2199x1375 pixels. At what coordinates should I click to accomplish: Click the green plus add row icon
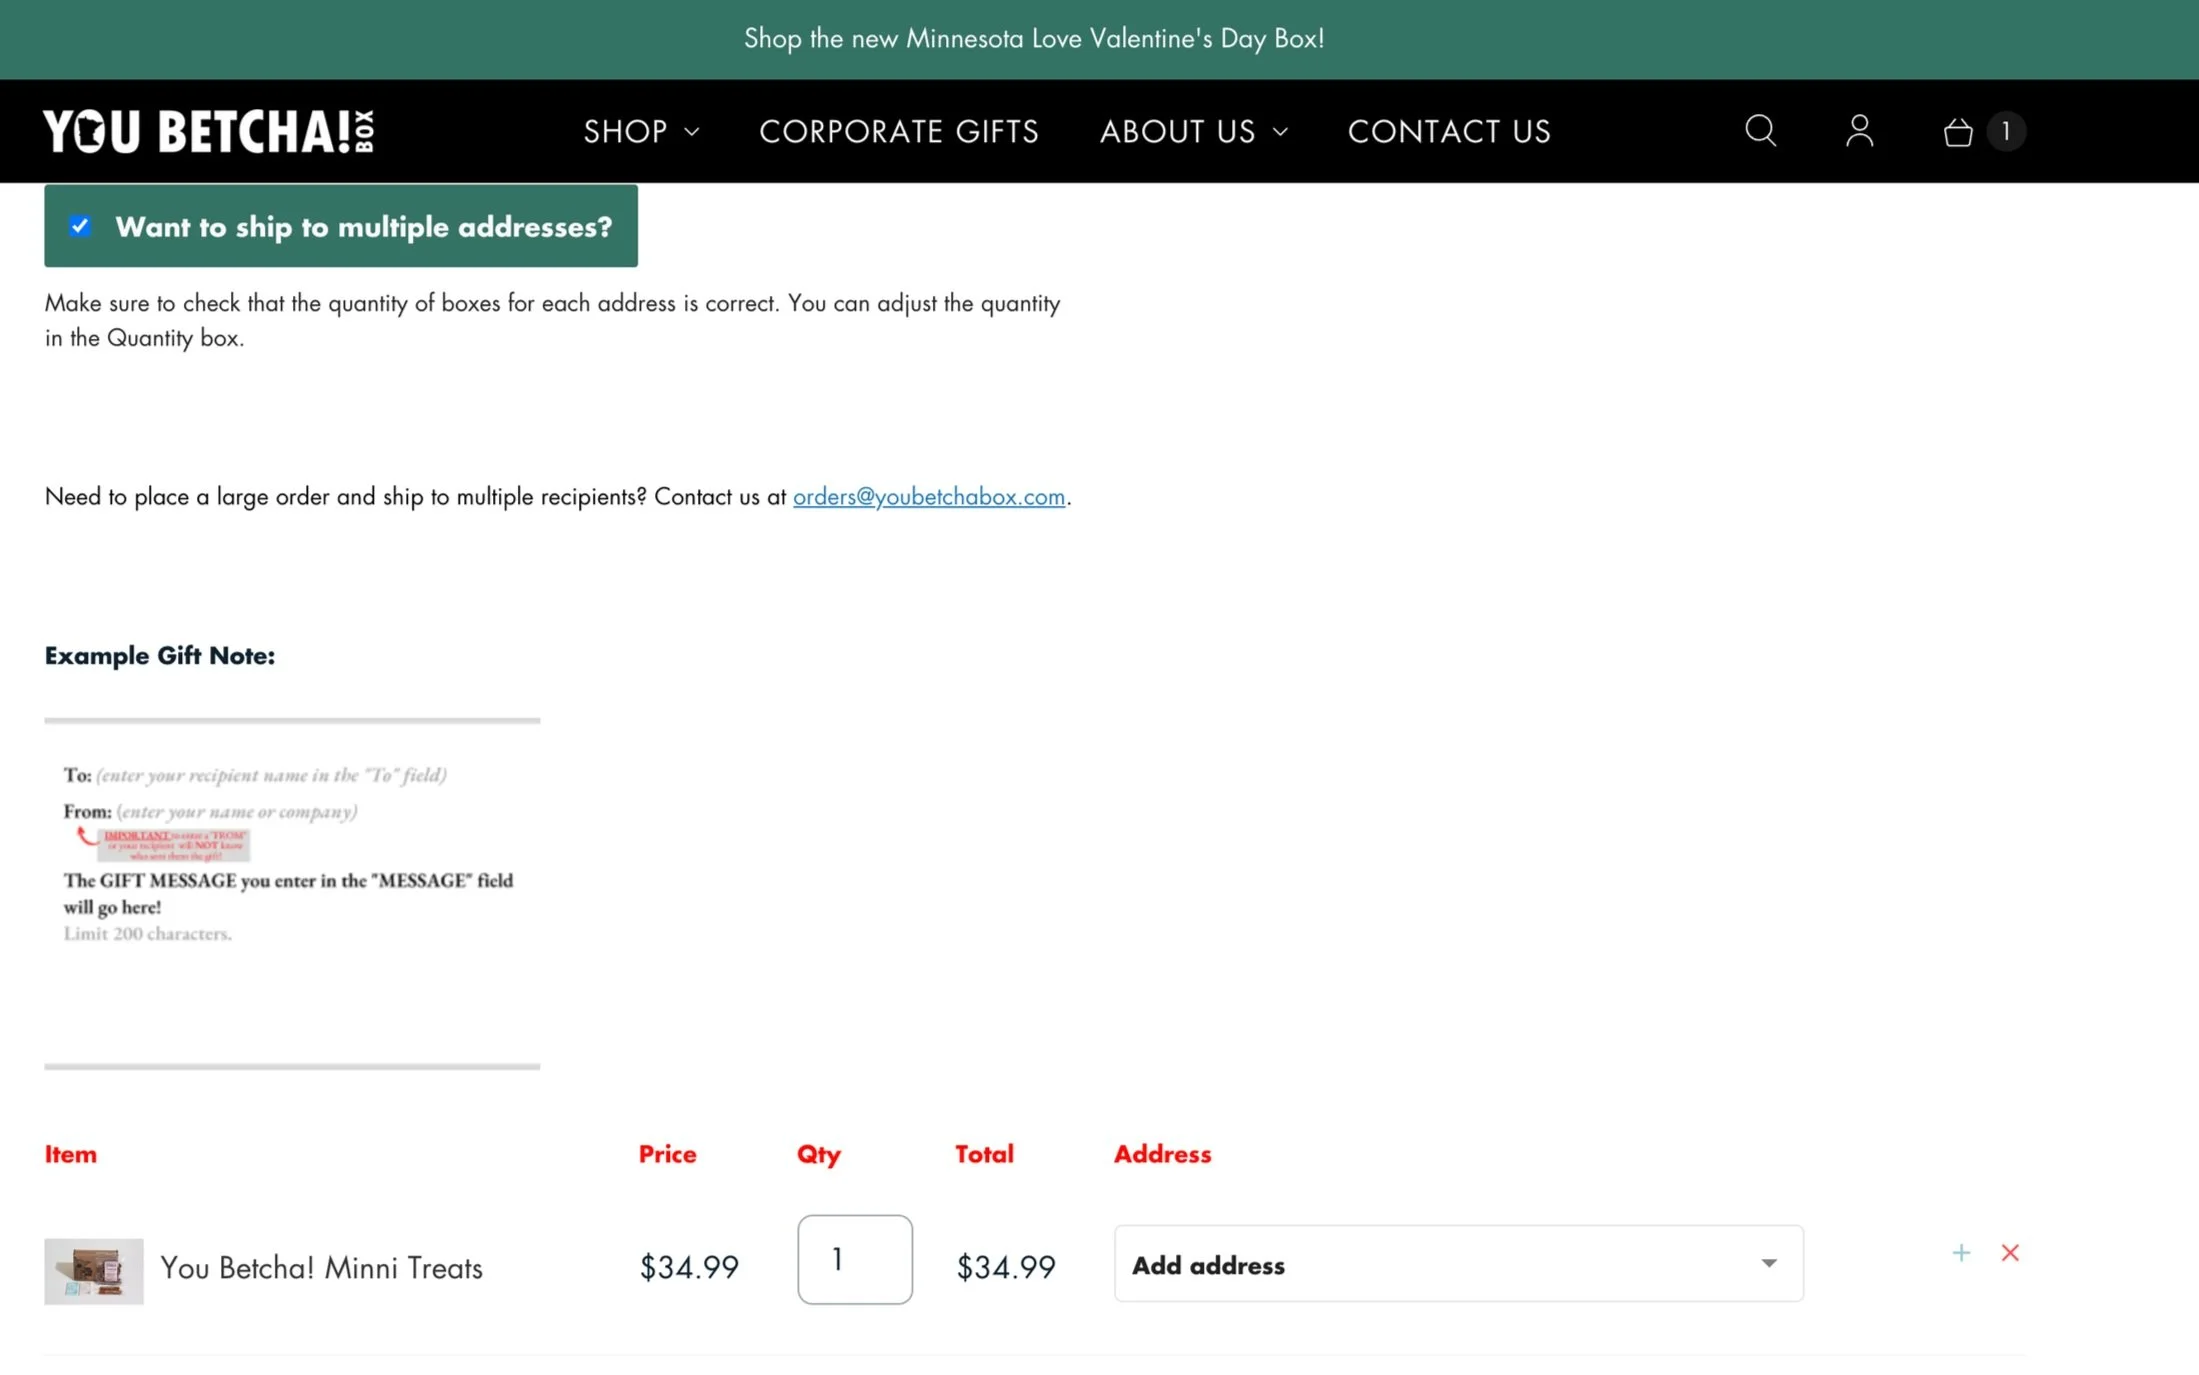[1960, 1253]
